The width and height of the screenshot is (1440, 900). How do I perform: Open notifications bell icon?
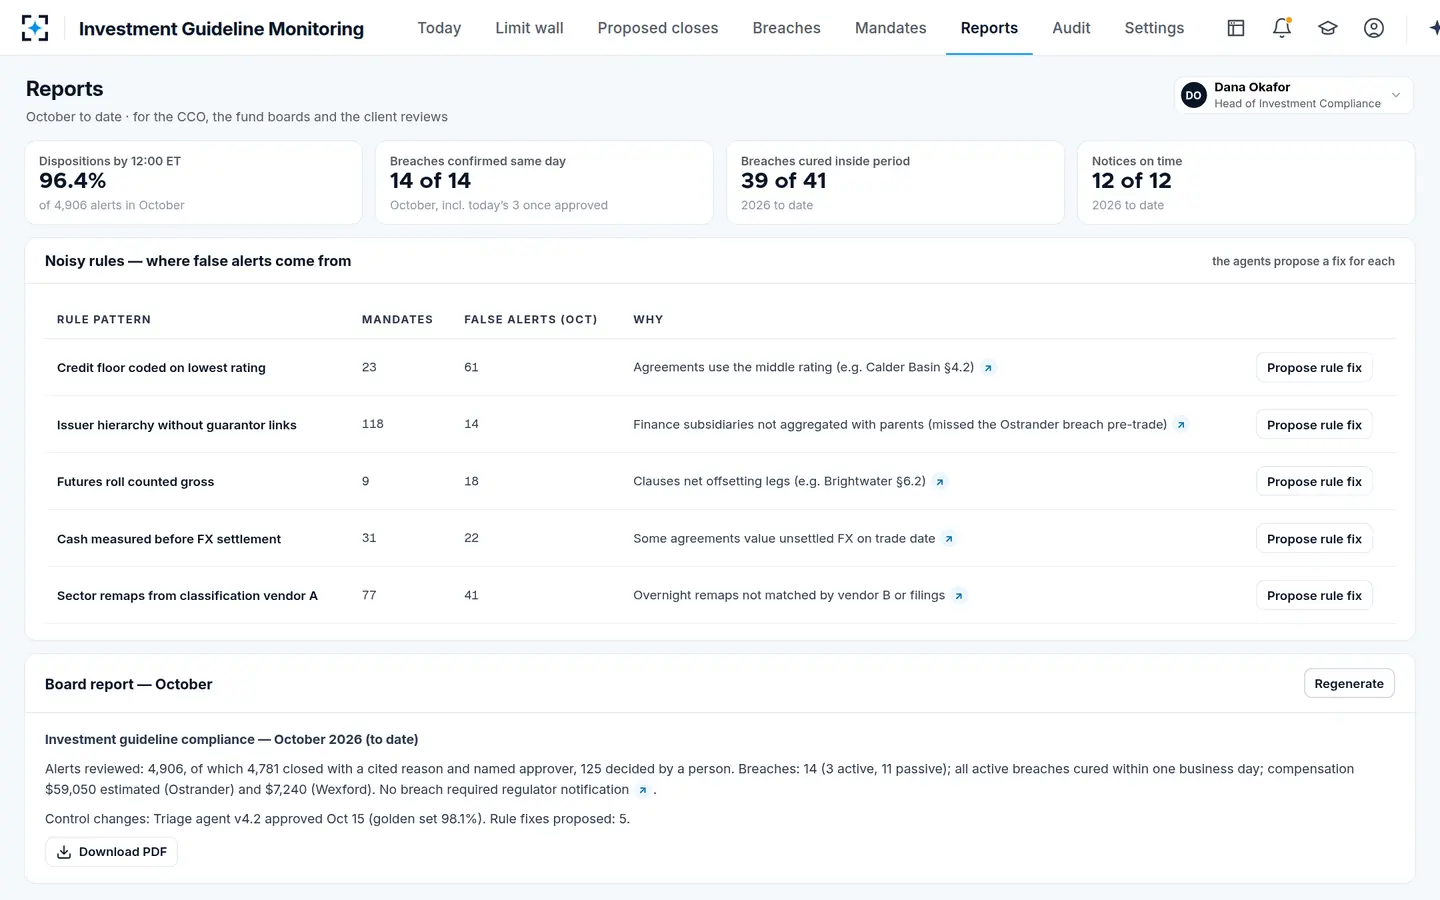click(1282, 28)
